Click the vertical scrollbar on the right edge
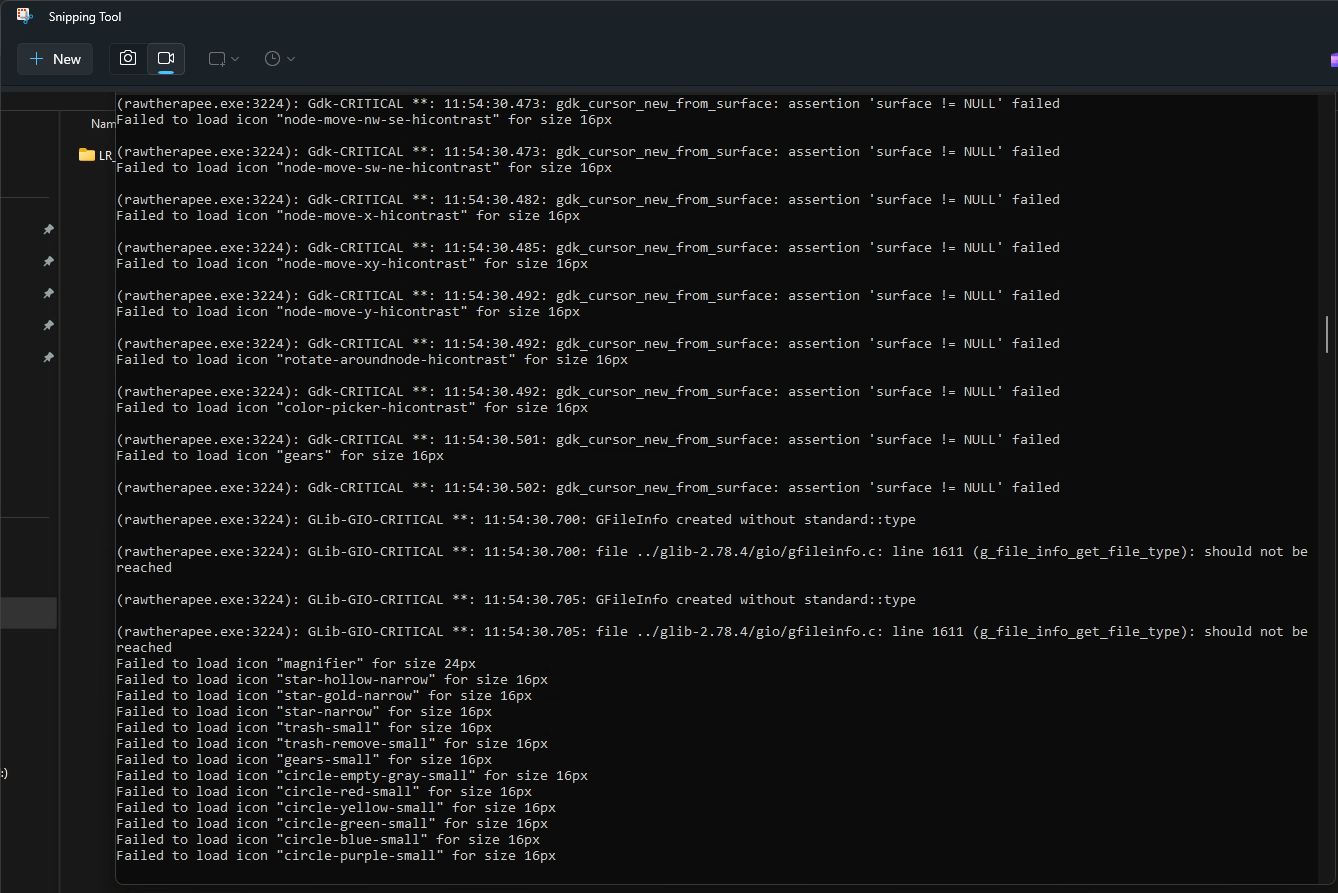The width and height of the screenshot is (1338, 893). point(1327,335)
